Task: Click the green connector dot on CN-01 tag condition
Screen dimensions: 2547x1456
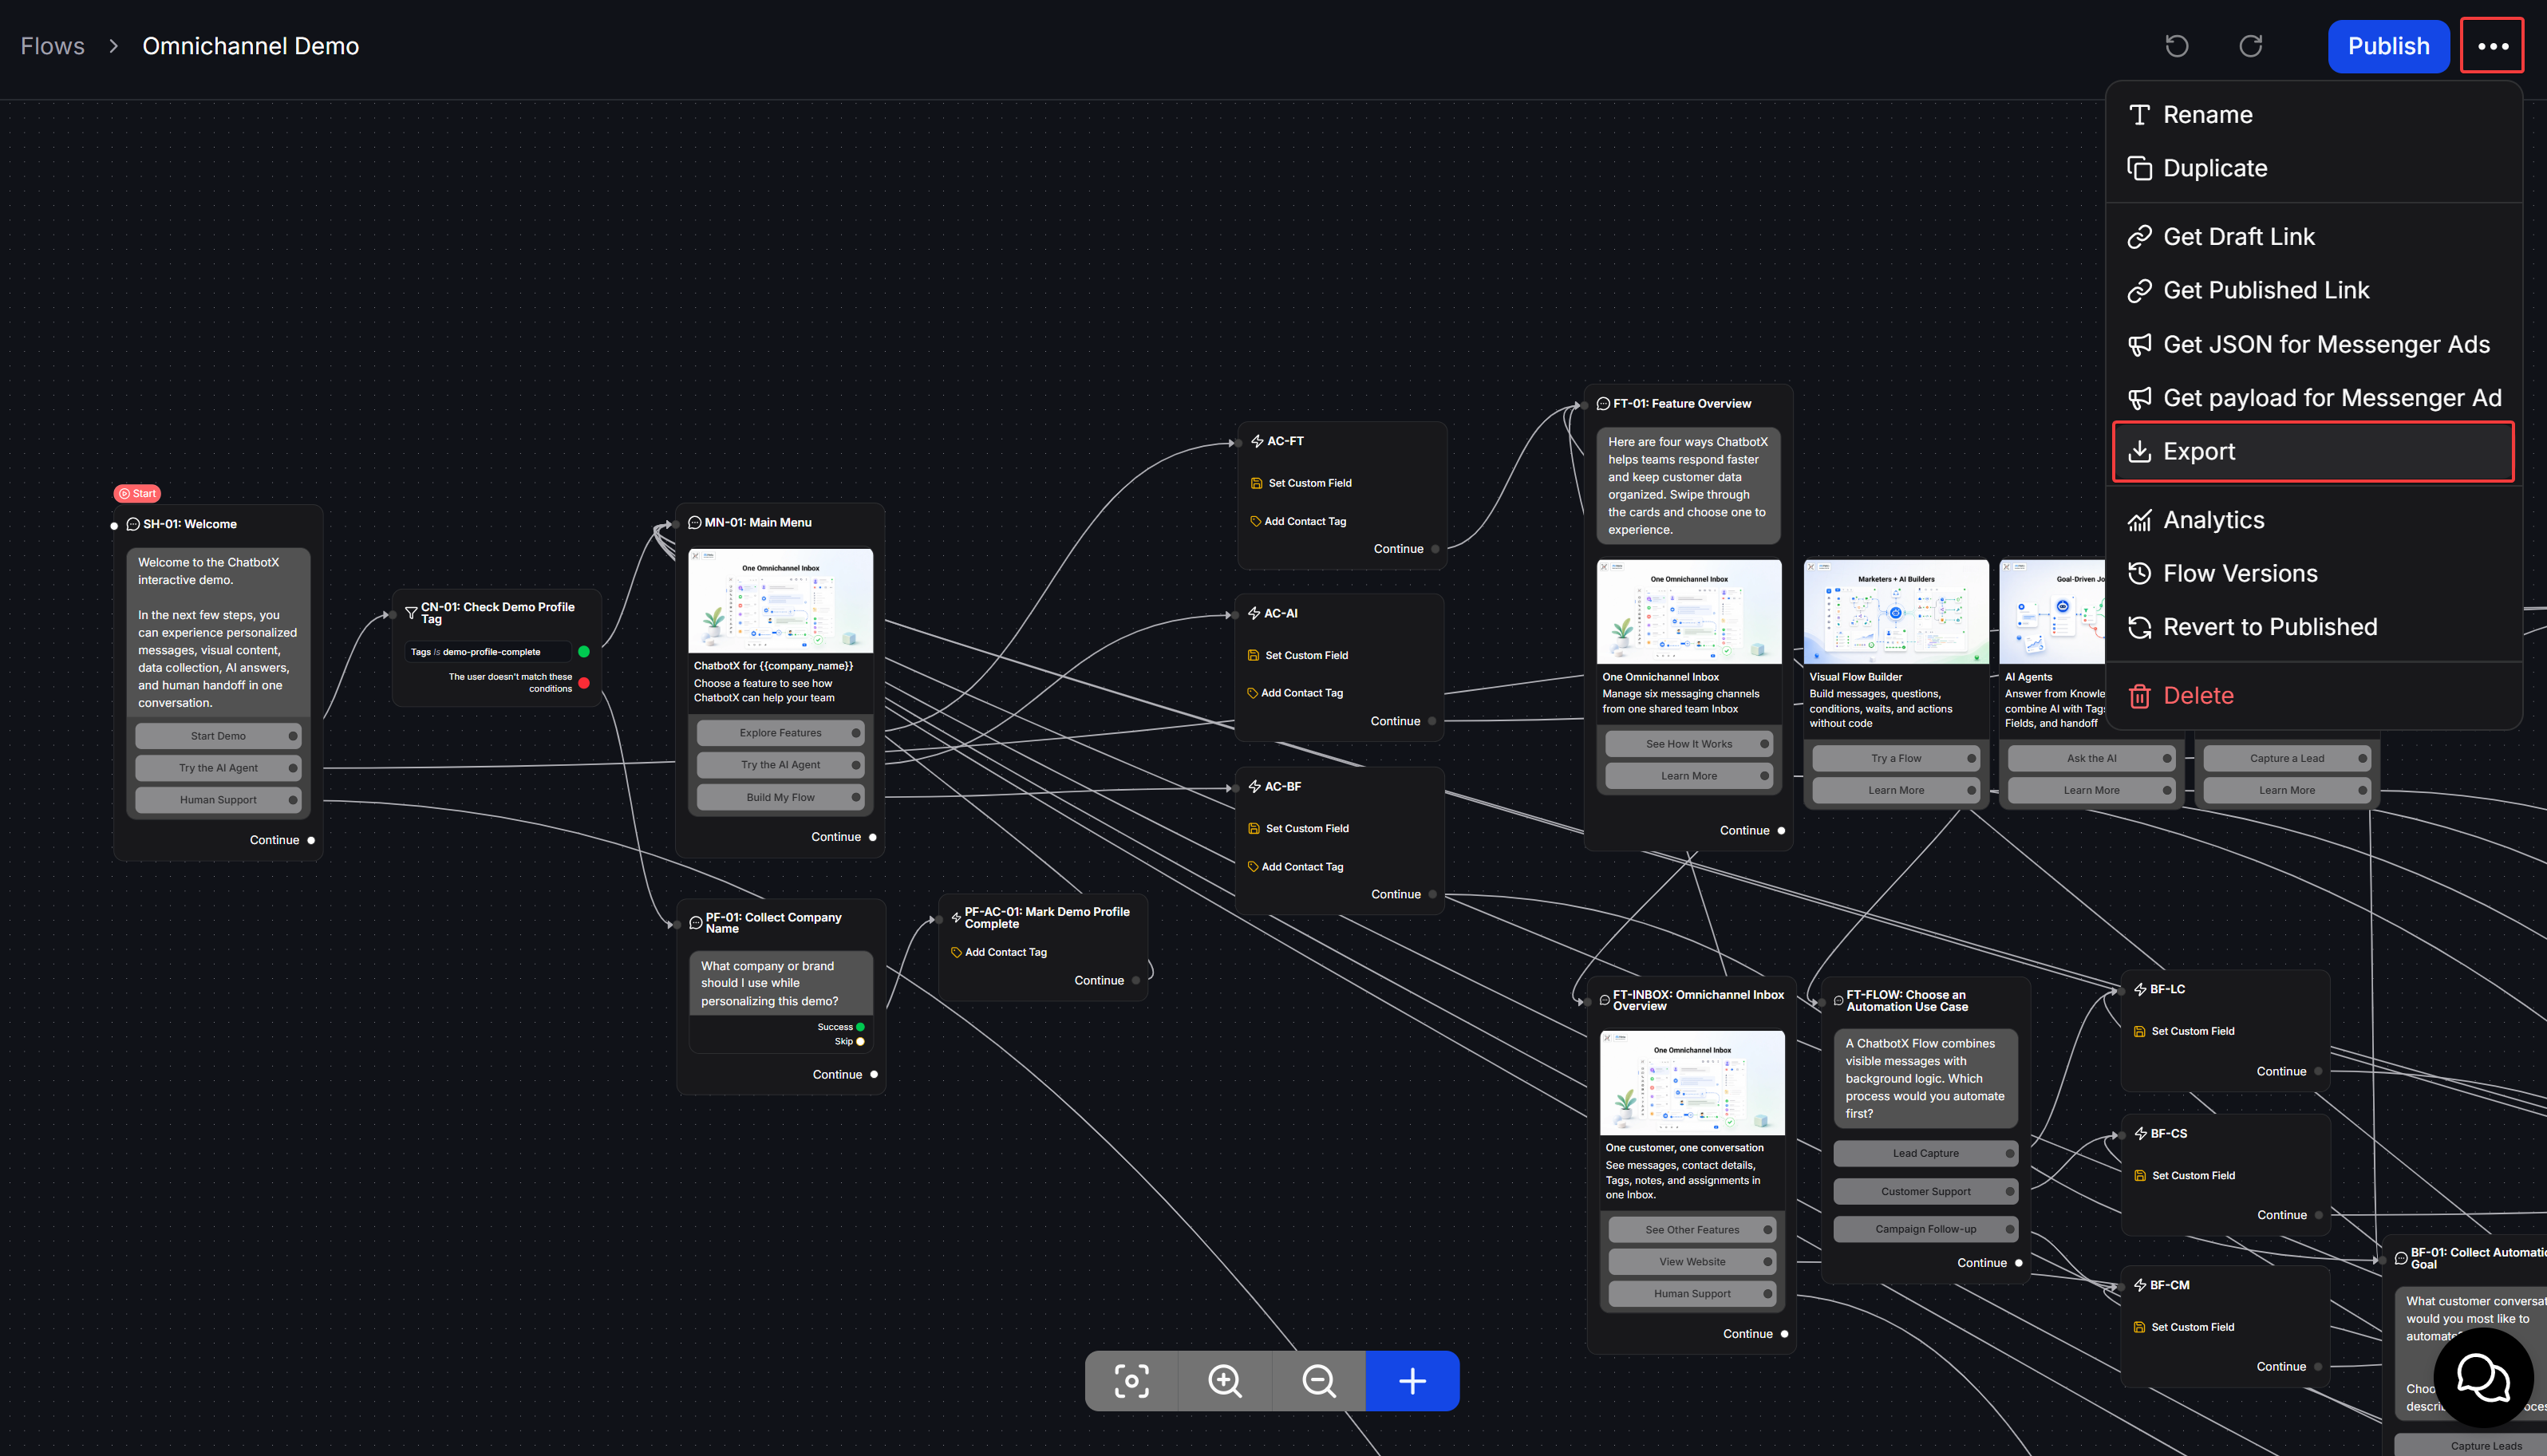Action: pos(584,652)
